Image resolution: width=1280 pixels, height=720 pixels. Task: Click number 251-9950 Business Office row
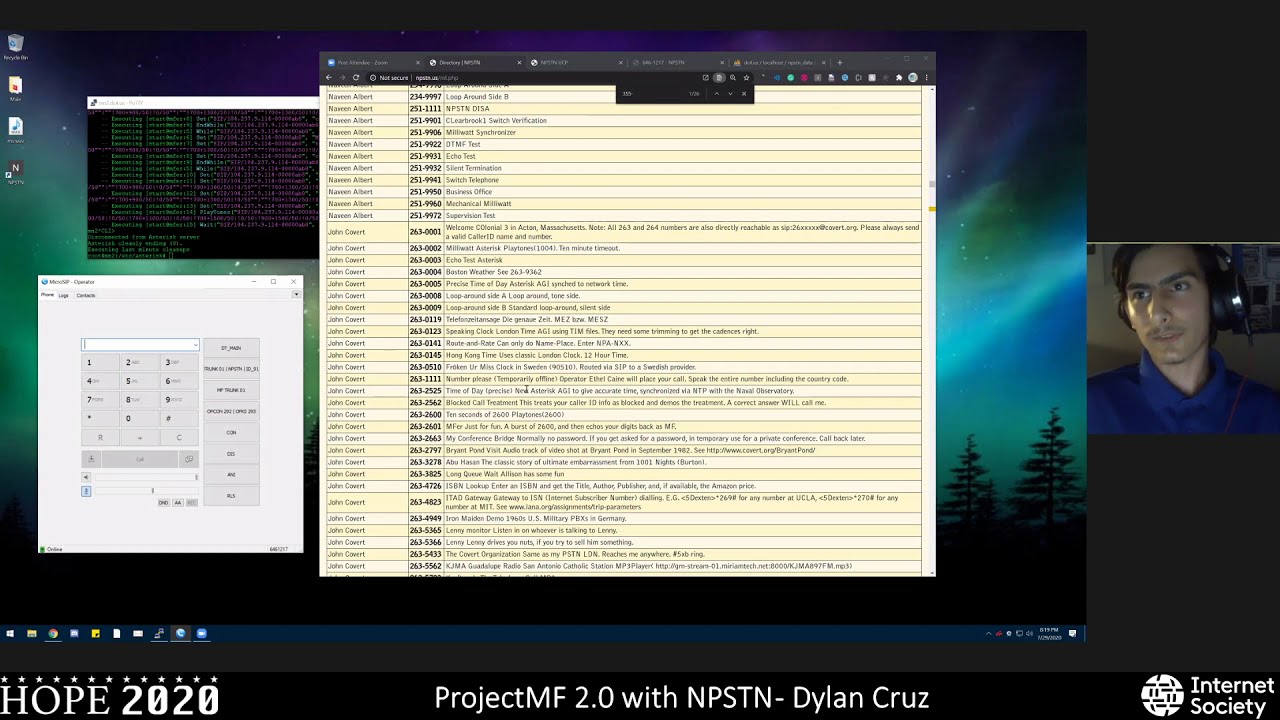coord(624,192)
